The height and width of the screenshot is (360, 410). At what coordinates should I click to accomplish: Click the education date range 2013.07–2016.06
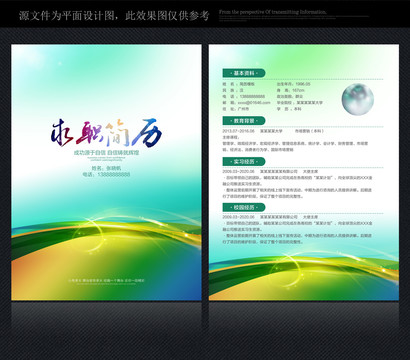point(238,131)
